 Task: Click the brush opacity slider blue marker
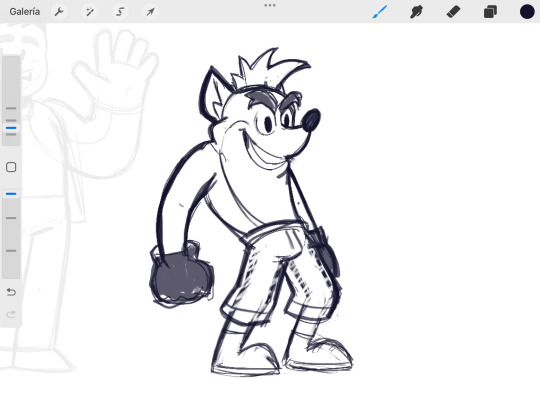(x=11, y=194)
